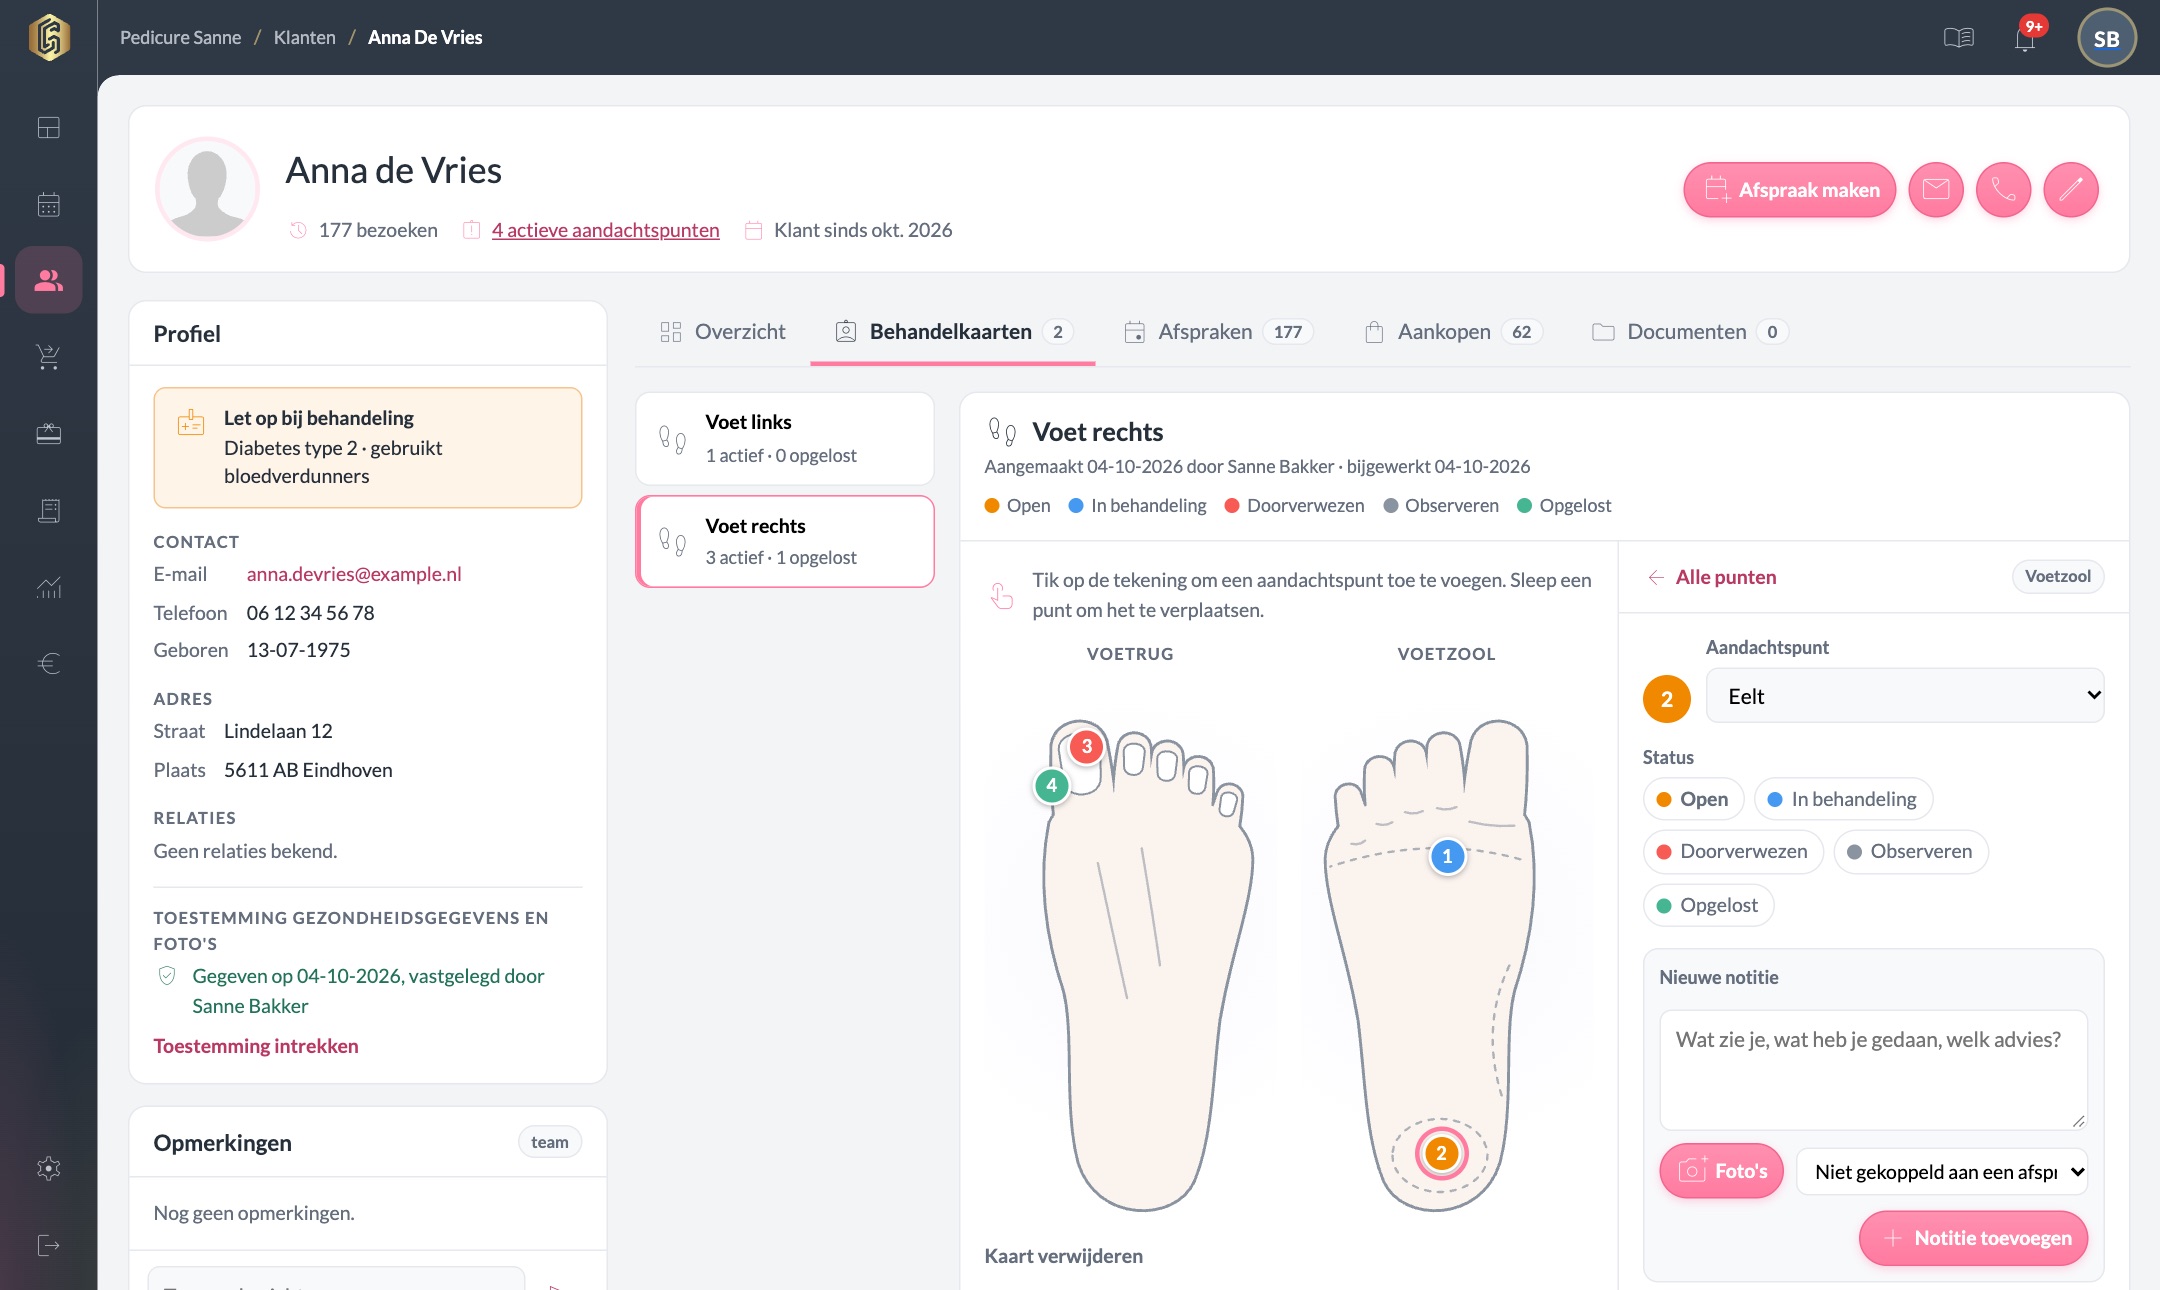Switch to the Documenten tab
Image resolution: width=2160 pixels, height=1290 pixels.
click(x=1689, y=332)
